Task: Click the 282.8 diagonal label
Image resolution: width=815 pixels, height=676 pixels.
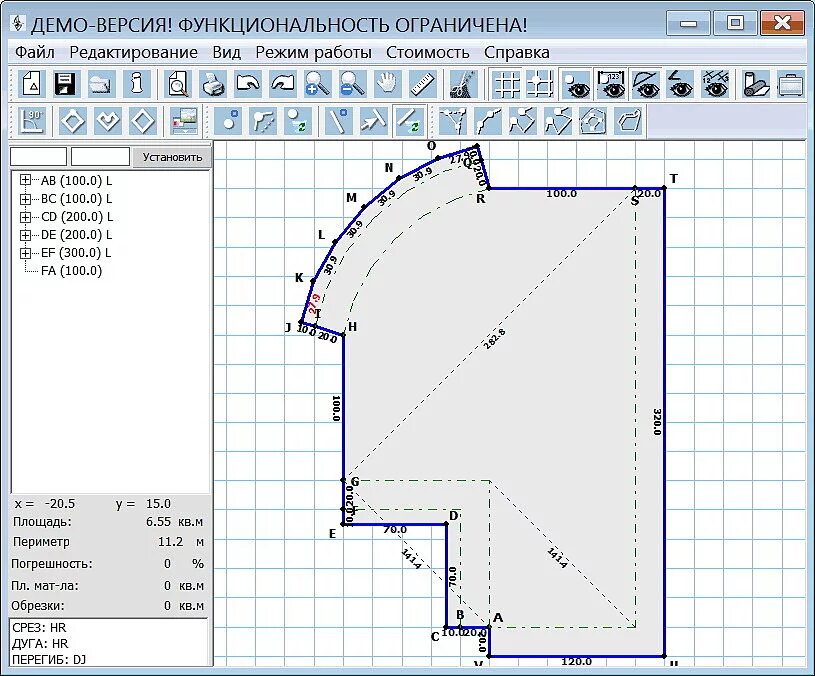Action: (x=494, y=339)
